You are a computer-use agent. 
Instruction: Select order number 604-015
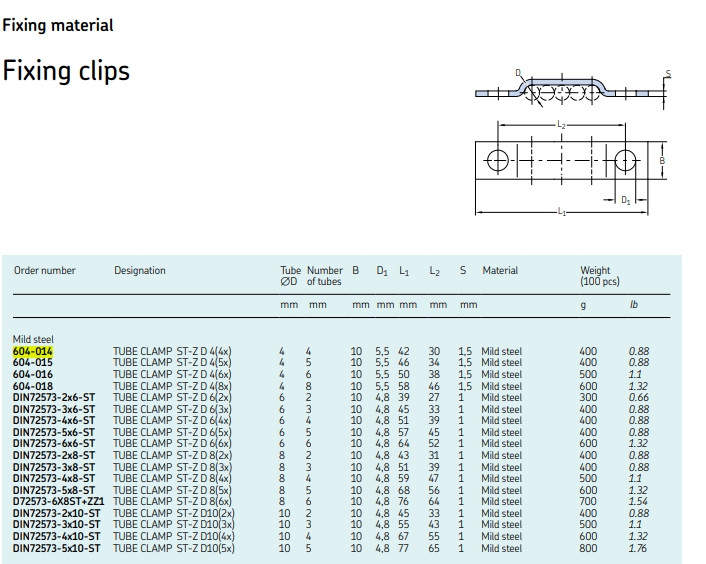coord(32,362)
